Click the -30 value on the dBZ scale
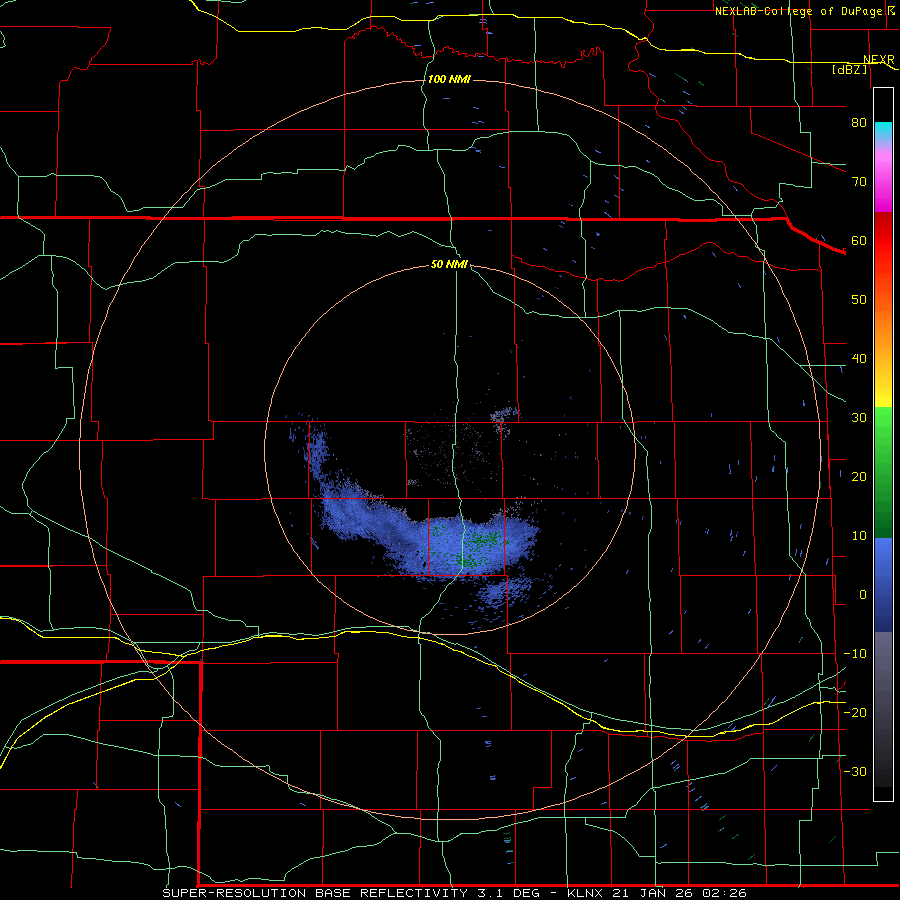This screenshot has height=900, width=900. coord(855,772)
